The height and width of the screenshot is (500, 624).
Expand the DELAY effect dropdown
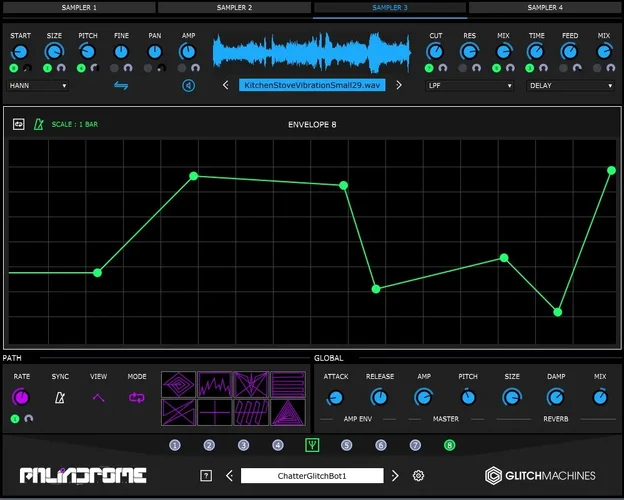point(571,86)
